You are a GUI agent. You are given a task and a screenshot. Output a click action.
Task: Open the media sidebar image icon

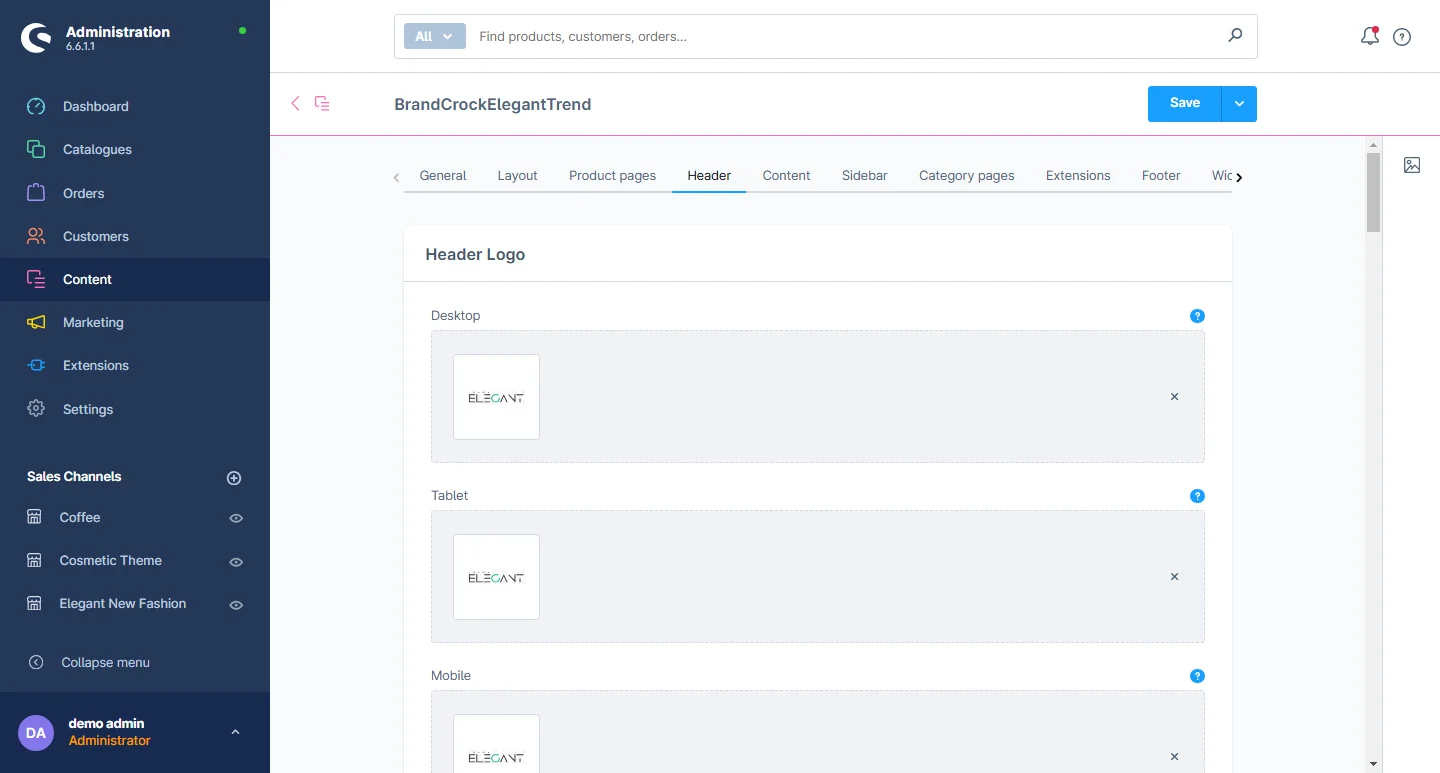(x=1411, y=165)
